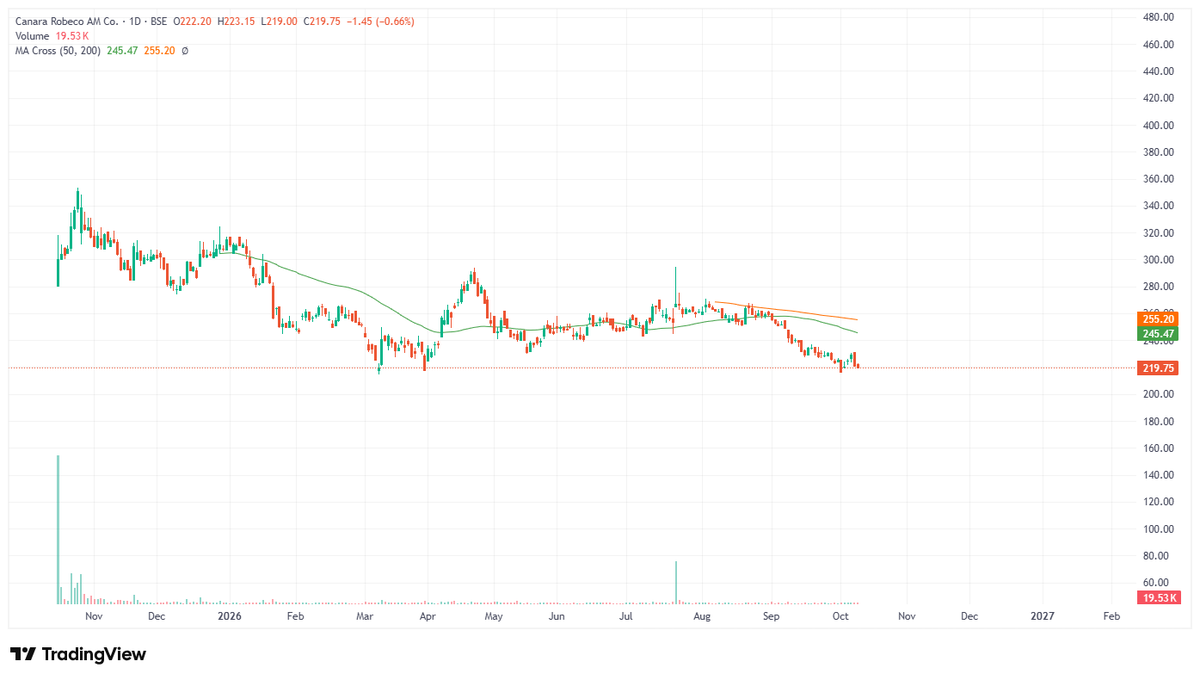The height and width of the screenshot is (680, 1200).
Task: Click the 400.00 price scale label
Action: 1158,126
